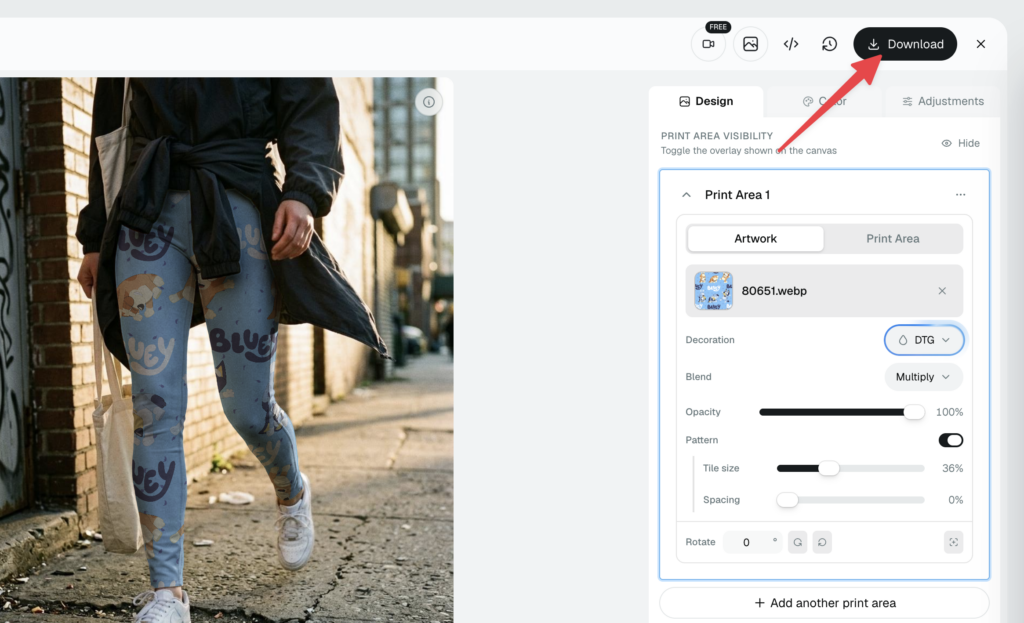
Task: Select the Artwork segment
Action: [756, 238]
